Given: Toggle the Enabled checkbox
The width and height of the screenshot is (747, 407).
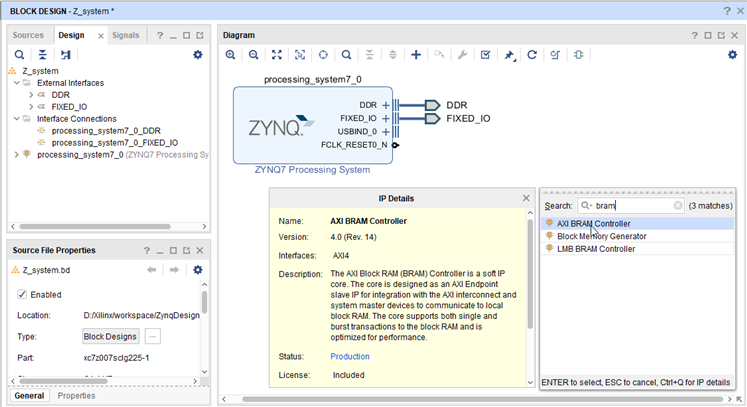Looking at the screenshot, I should [x=23, y=295].
